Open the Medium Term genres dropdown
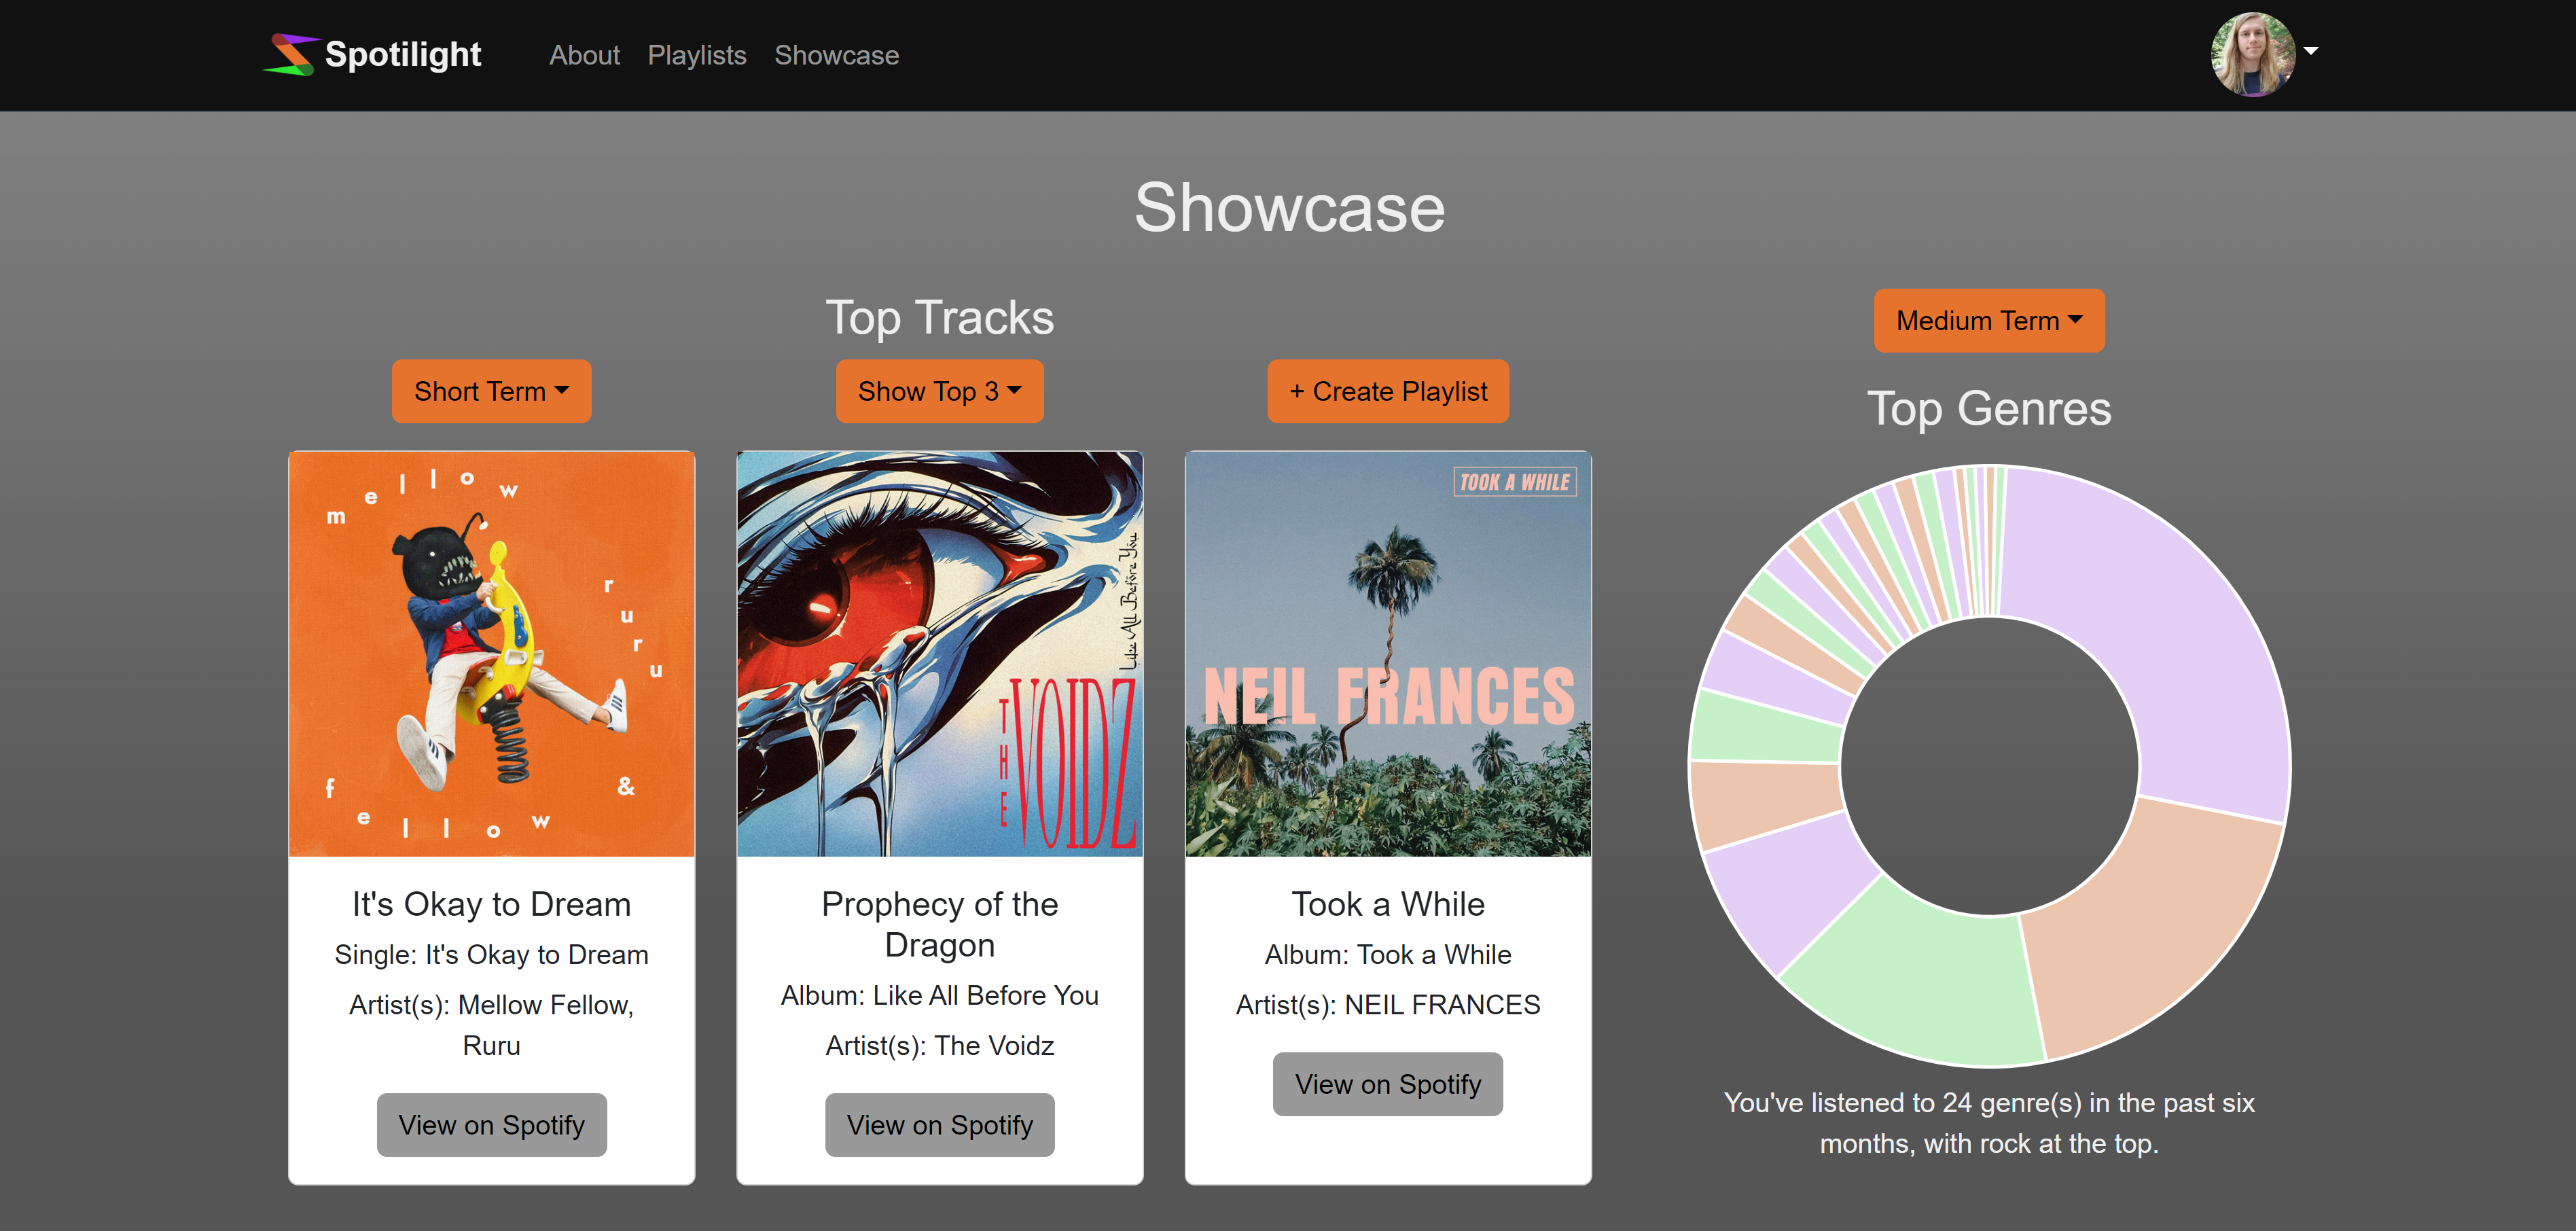Screen dimensions: 2576x1231 pyautogui.click(x=1988, y=320)
